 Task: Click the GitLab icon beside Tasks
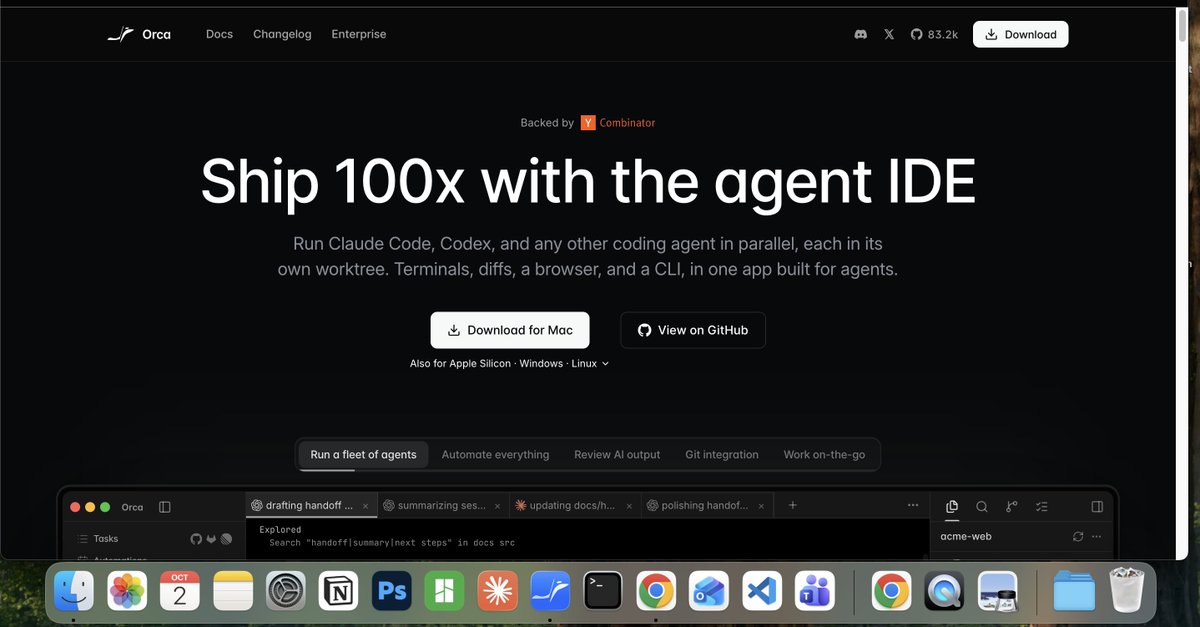coord(211,539)
